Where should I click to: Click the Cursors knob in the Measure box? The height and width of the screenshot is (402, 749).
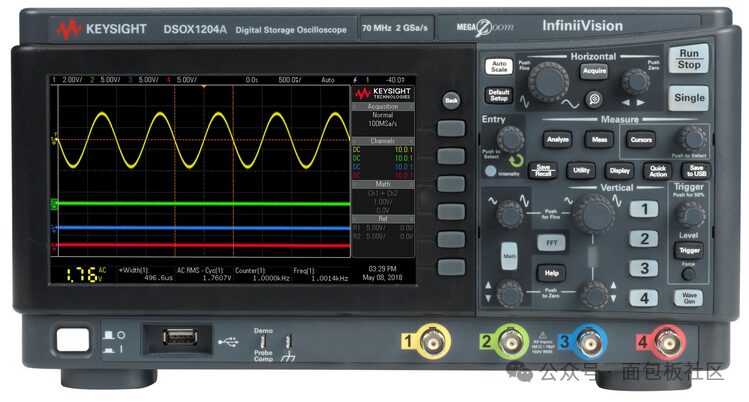click(691, 139)
